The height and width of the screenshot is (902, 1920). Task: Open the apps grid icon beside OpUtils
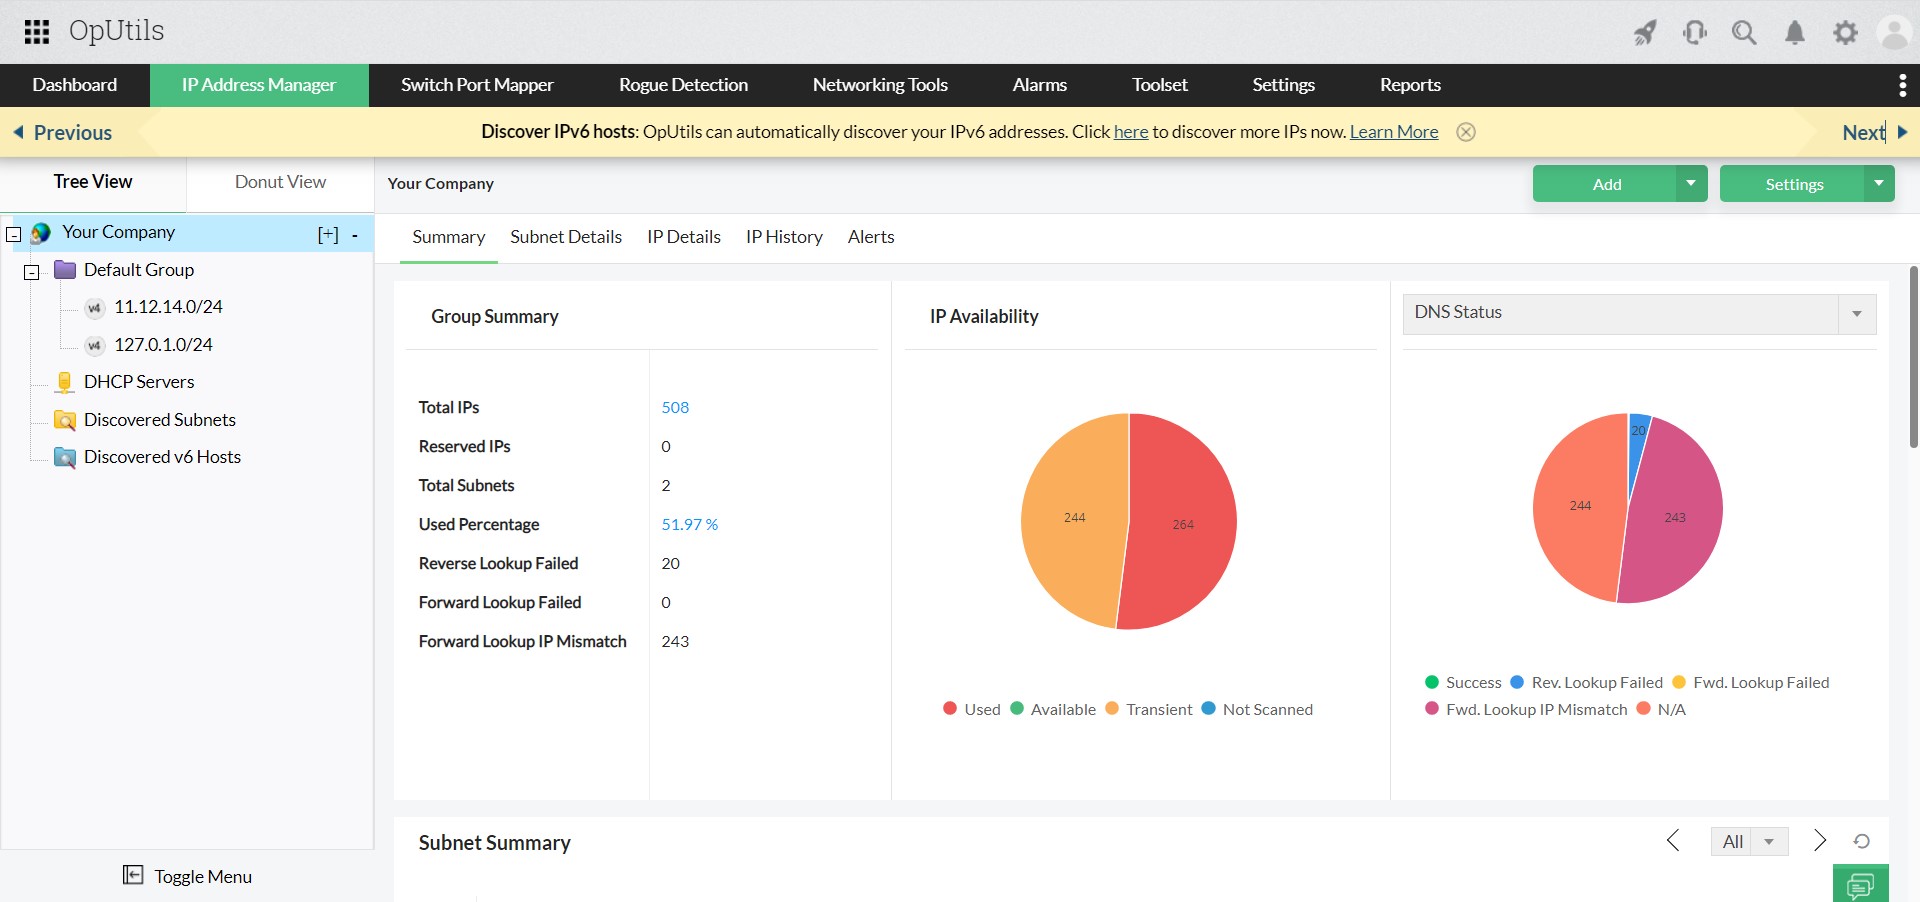(x=36, y=31)
